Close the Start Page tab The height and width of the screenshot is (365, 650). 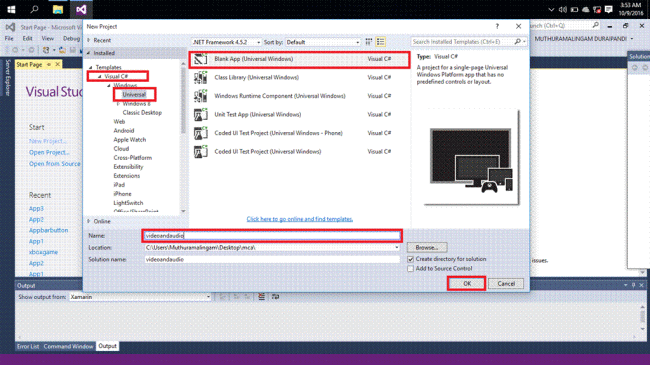click(x=58, y=64)
